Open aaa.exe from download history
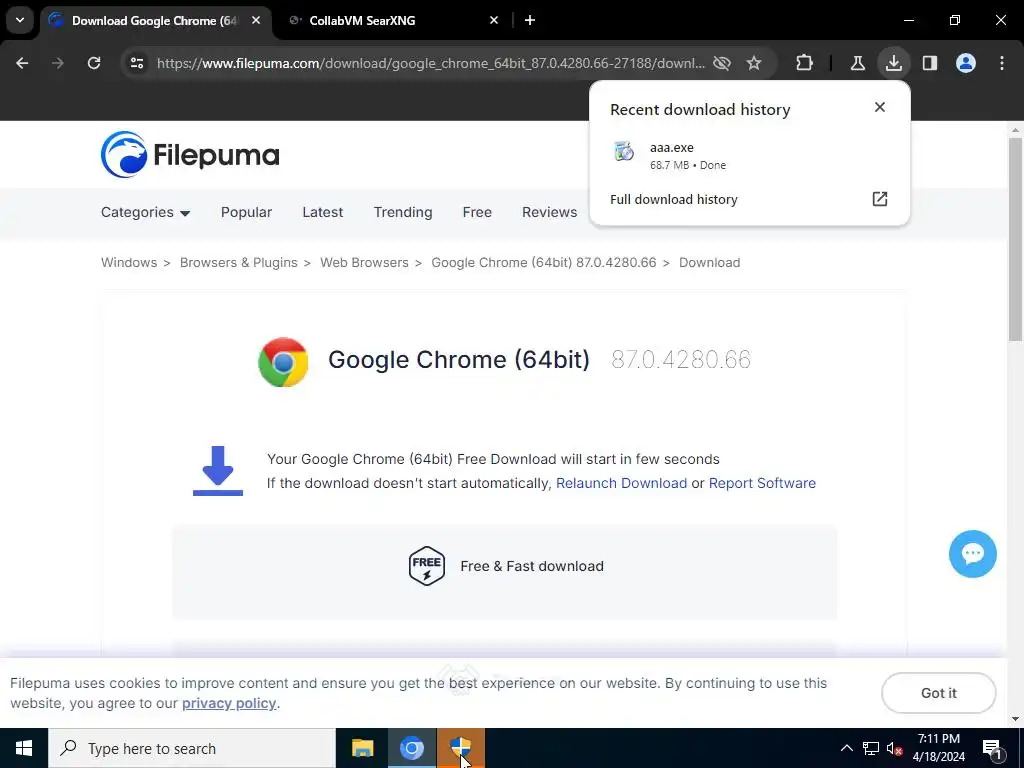The width and height of the screenshot is (1024, 768). [x=749, y=155]
